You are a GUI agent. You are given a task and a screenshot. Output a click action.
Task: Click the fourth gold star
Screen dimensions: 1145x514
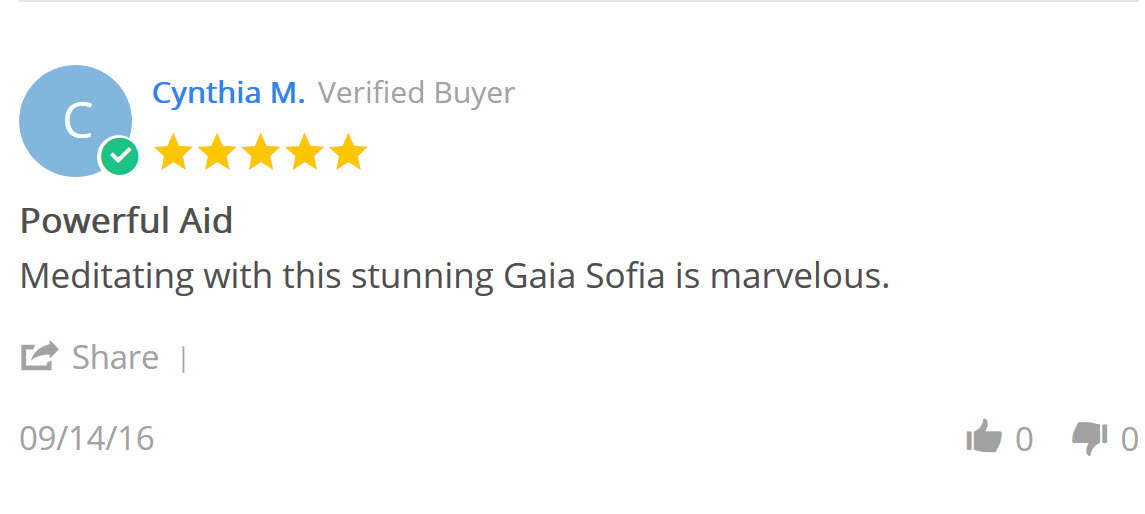pos(304,152)
